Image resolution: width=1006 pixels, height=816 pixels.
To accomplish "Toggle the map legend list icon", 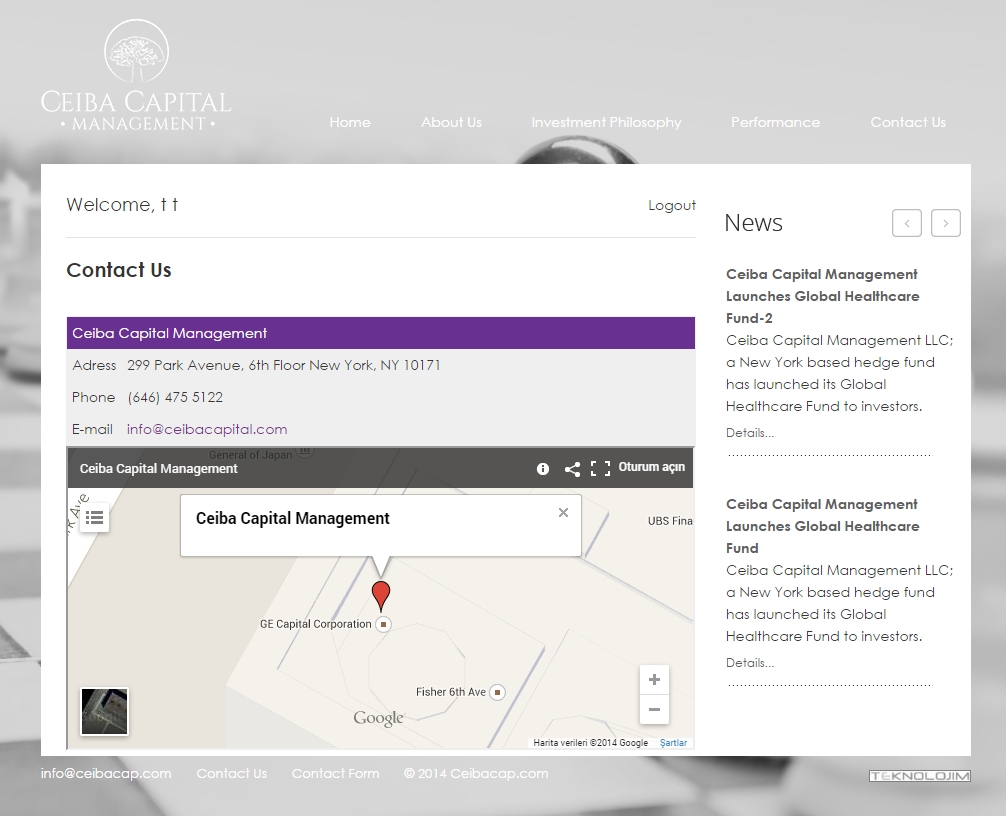I will pos(94,517).
